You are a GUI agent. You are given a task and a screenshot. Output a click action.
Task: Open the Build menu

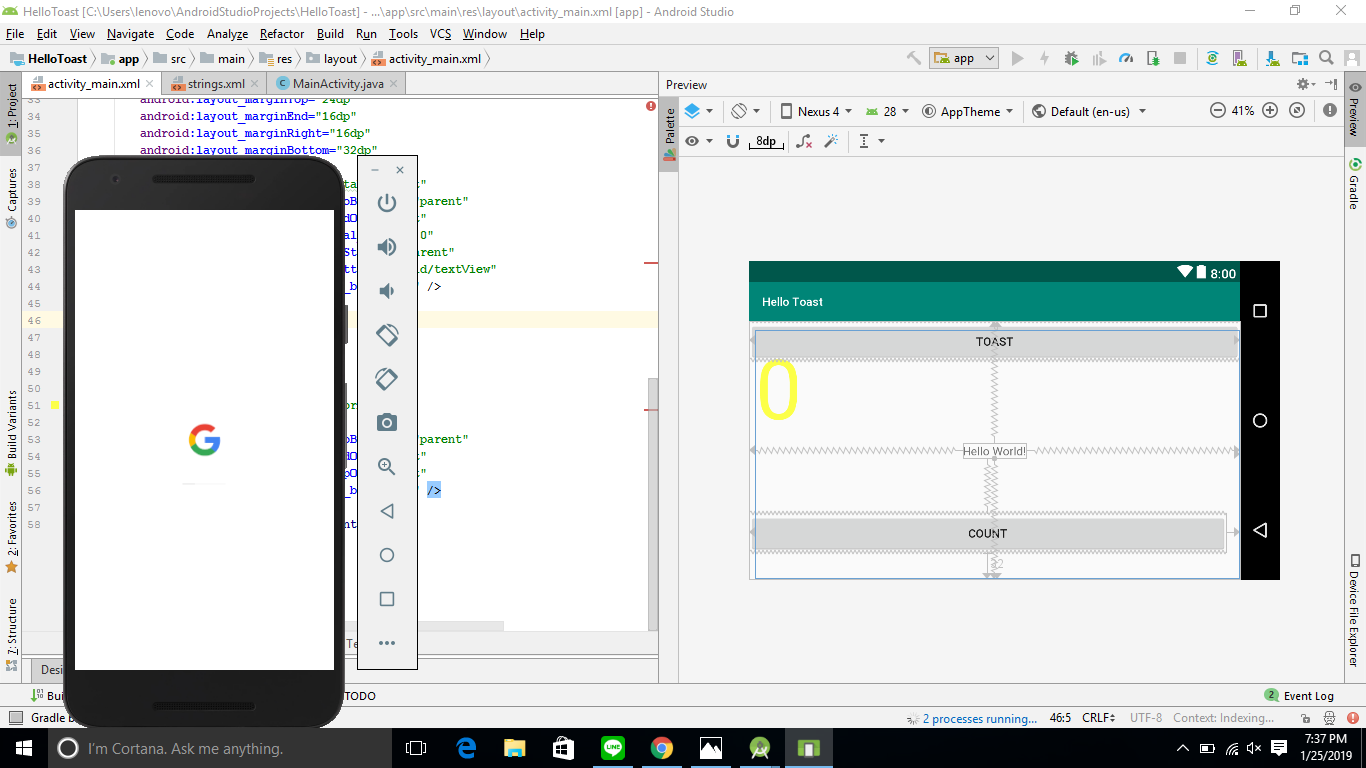pyautogui.click(x=330, y=33)
